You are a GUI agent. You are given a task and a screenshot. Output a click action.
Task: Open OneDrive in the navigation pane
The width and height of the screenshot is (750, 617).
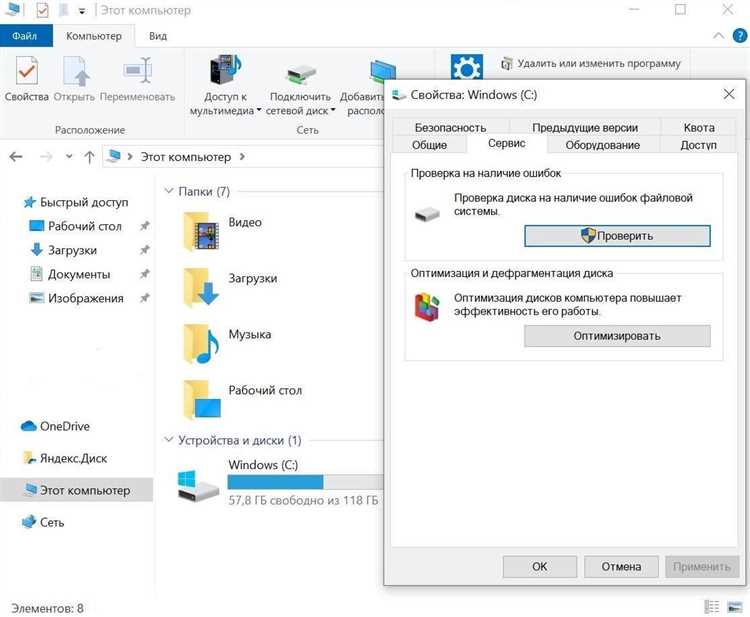tap(66, 426)
